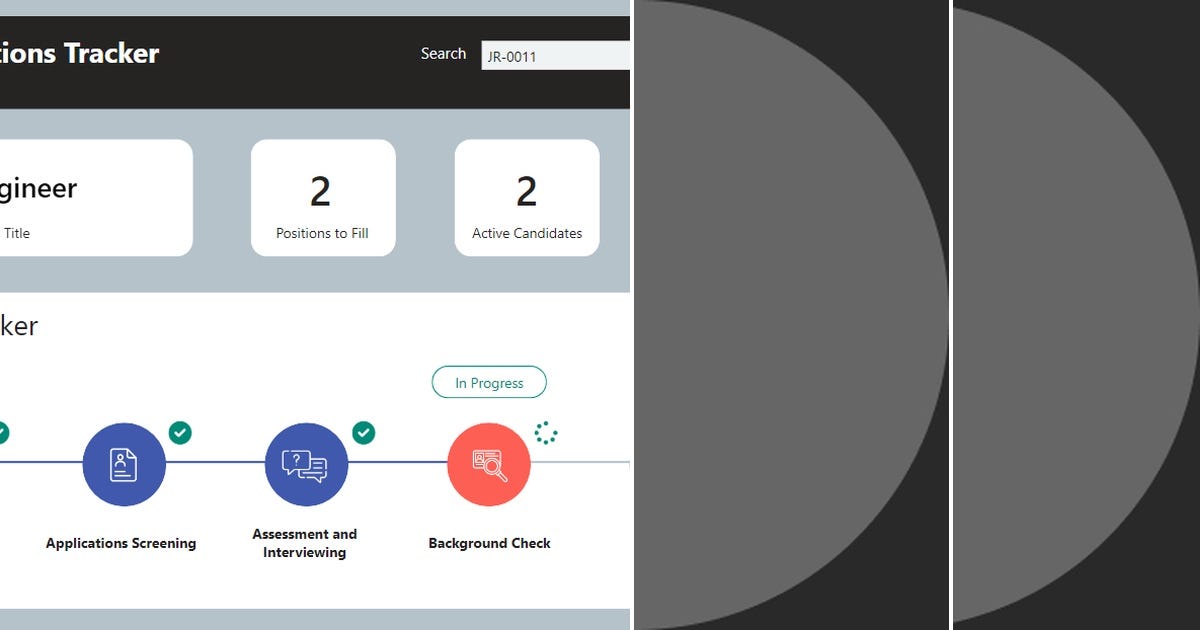Click the green checkmark above Applications Screening

tap(181, 433)
